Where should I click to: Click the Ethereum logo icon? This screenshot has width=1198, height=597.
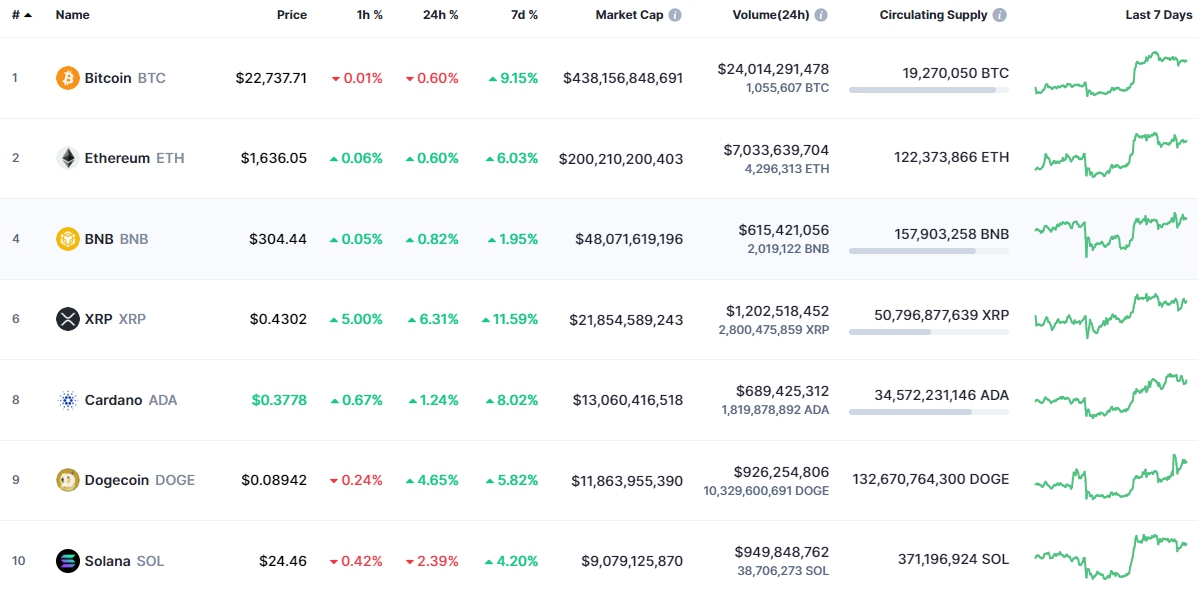67,158
